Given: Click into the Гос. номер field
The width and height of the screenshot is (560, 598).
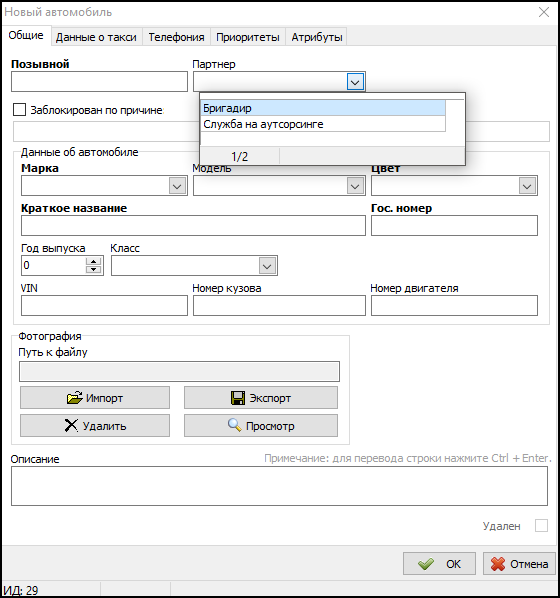Looking at the screenshot, I should click(454, 225).
